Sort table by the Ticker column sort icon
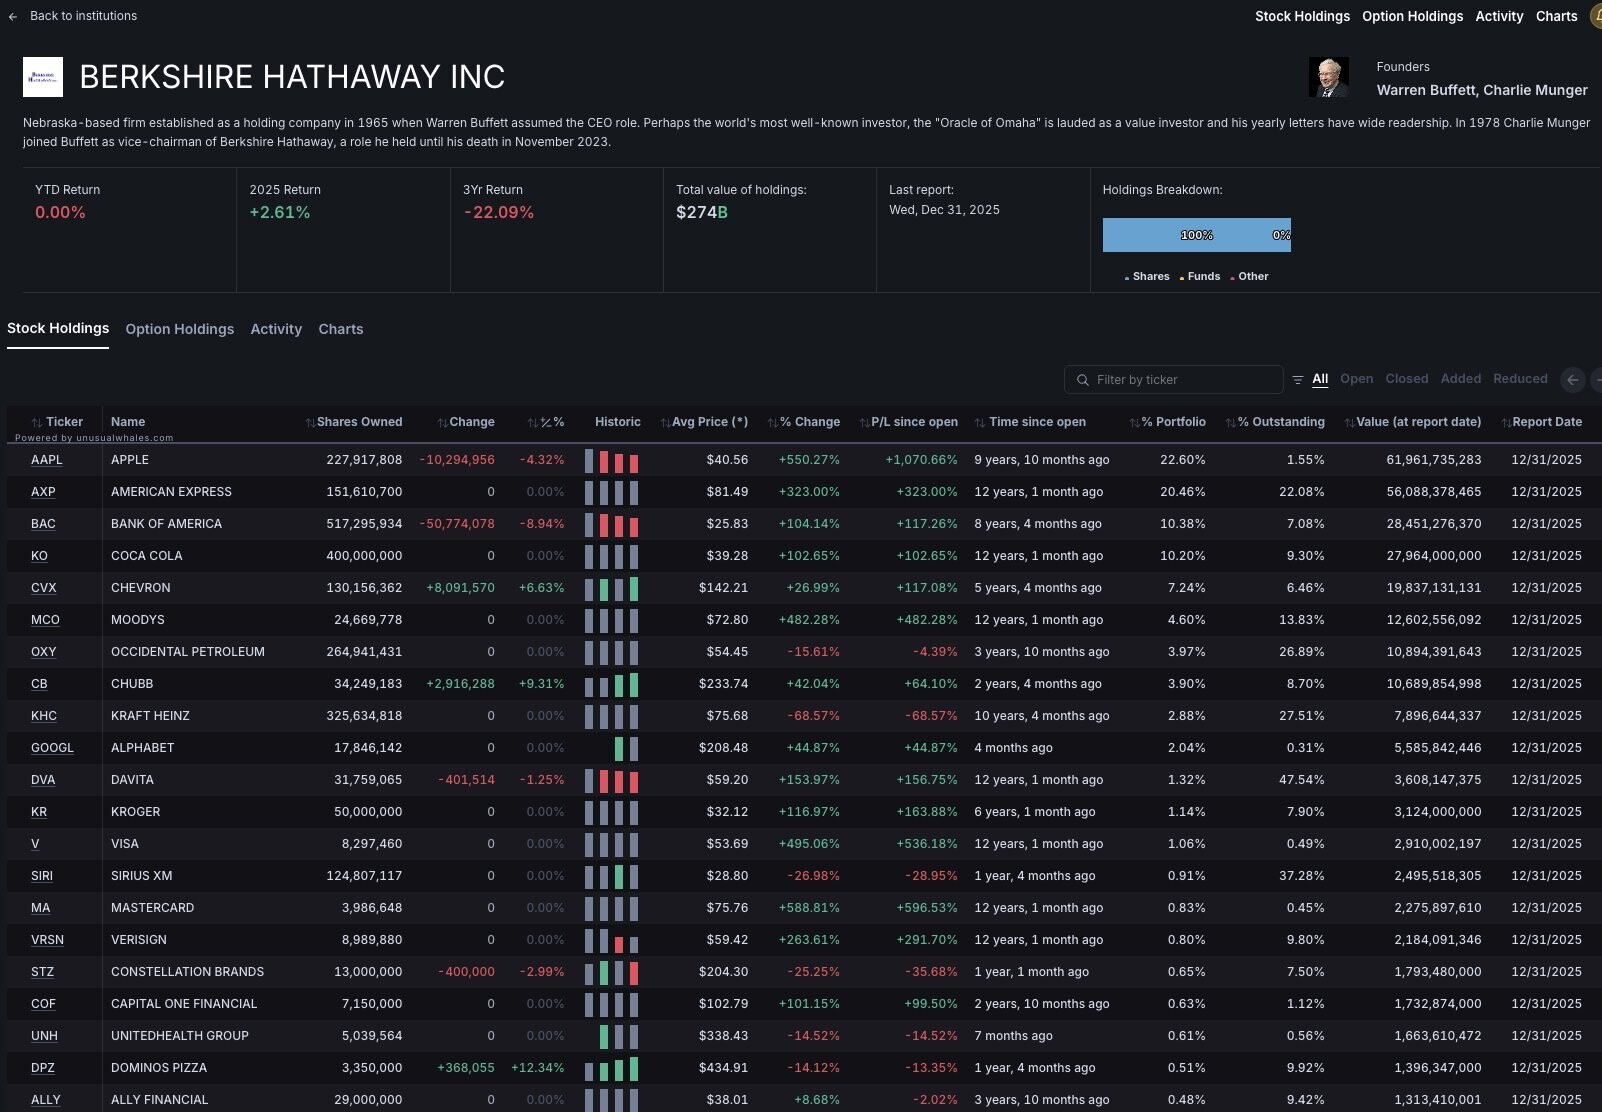Image resolution: width=1602 pixels, height=1112 pixels. click(x=37, y=423)
